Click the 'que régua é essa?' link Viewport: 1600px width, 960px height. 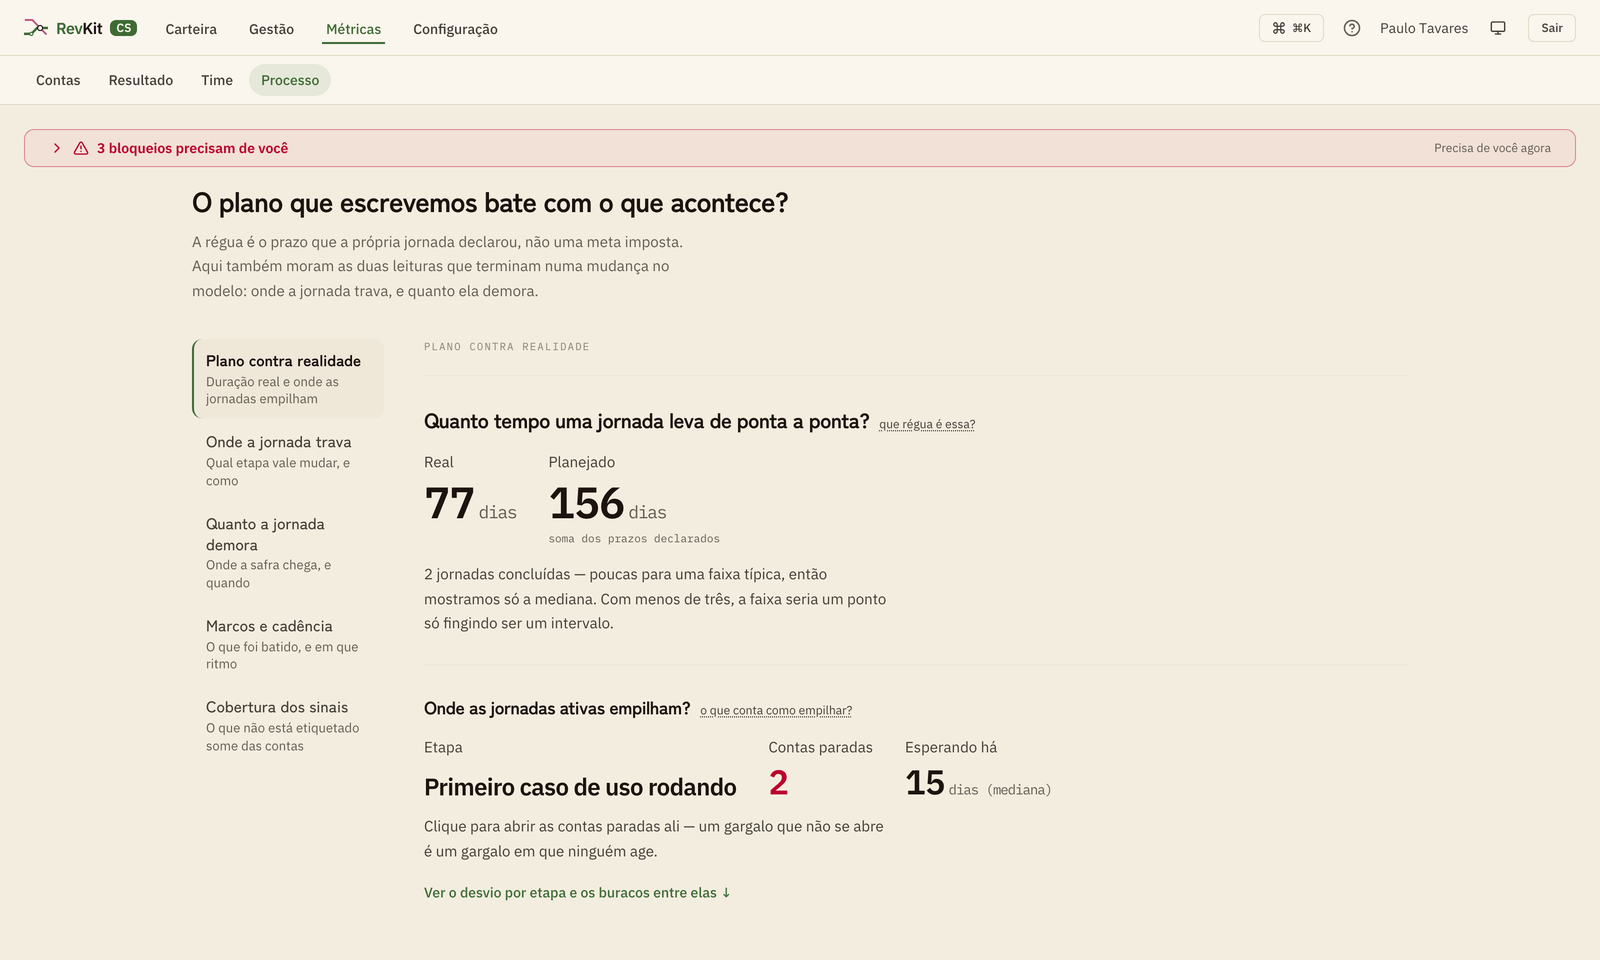(927, 424)
